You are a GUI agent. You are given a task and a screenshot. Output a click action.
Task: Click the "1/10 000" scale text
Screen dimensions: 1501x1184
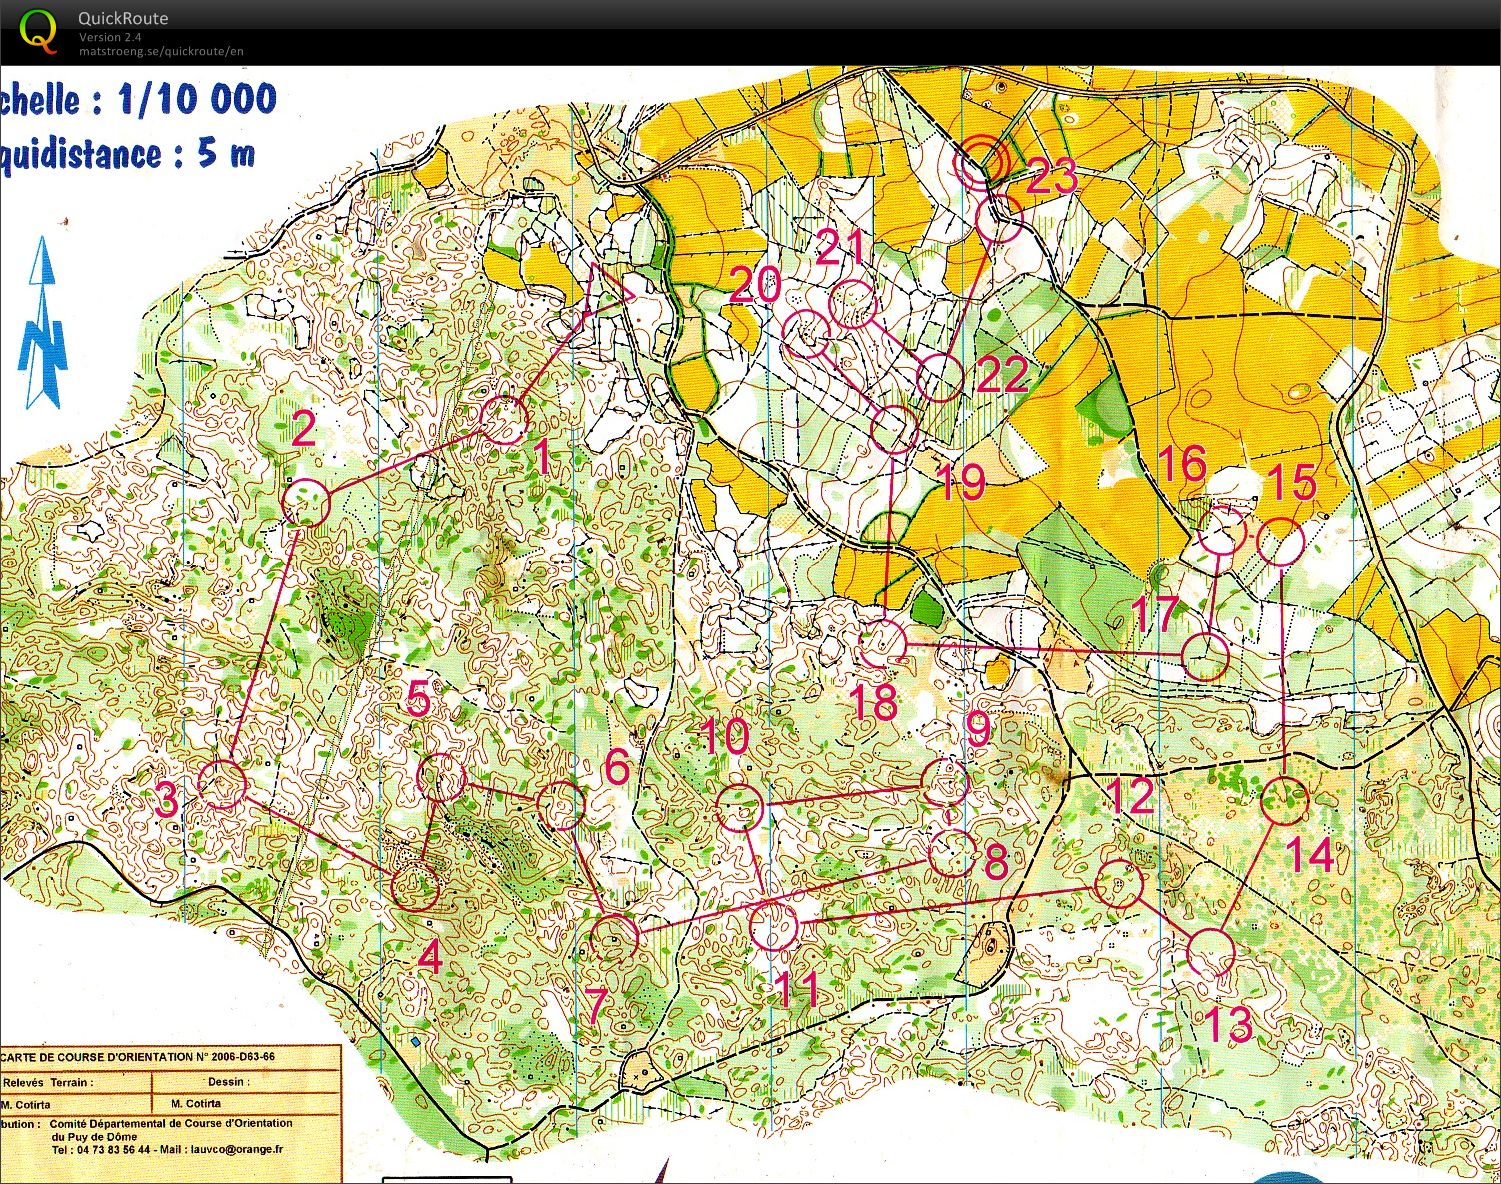[197, 99]
